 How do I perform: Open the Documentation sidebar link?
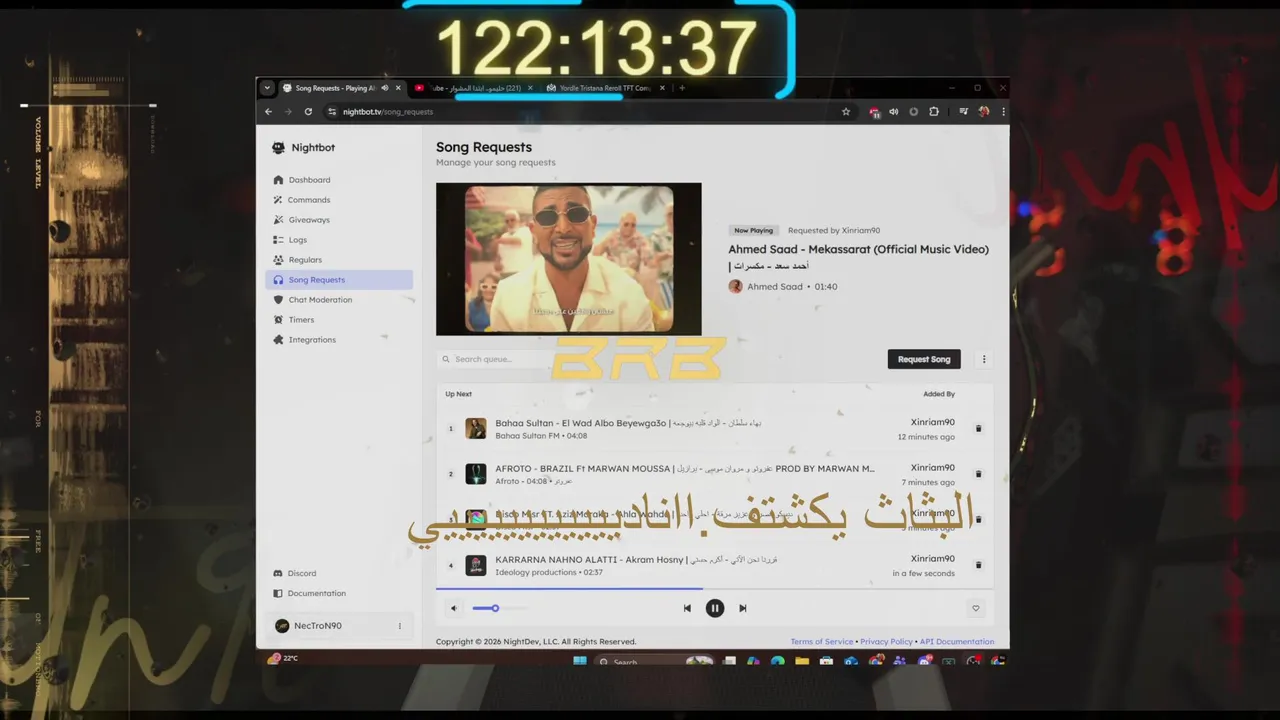coord(339,593)
